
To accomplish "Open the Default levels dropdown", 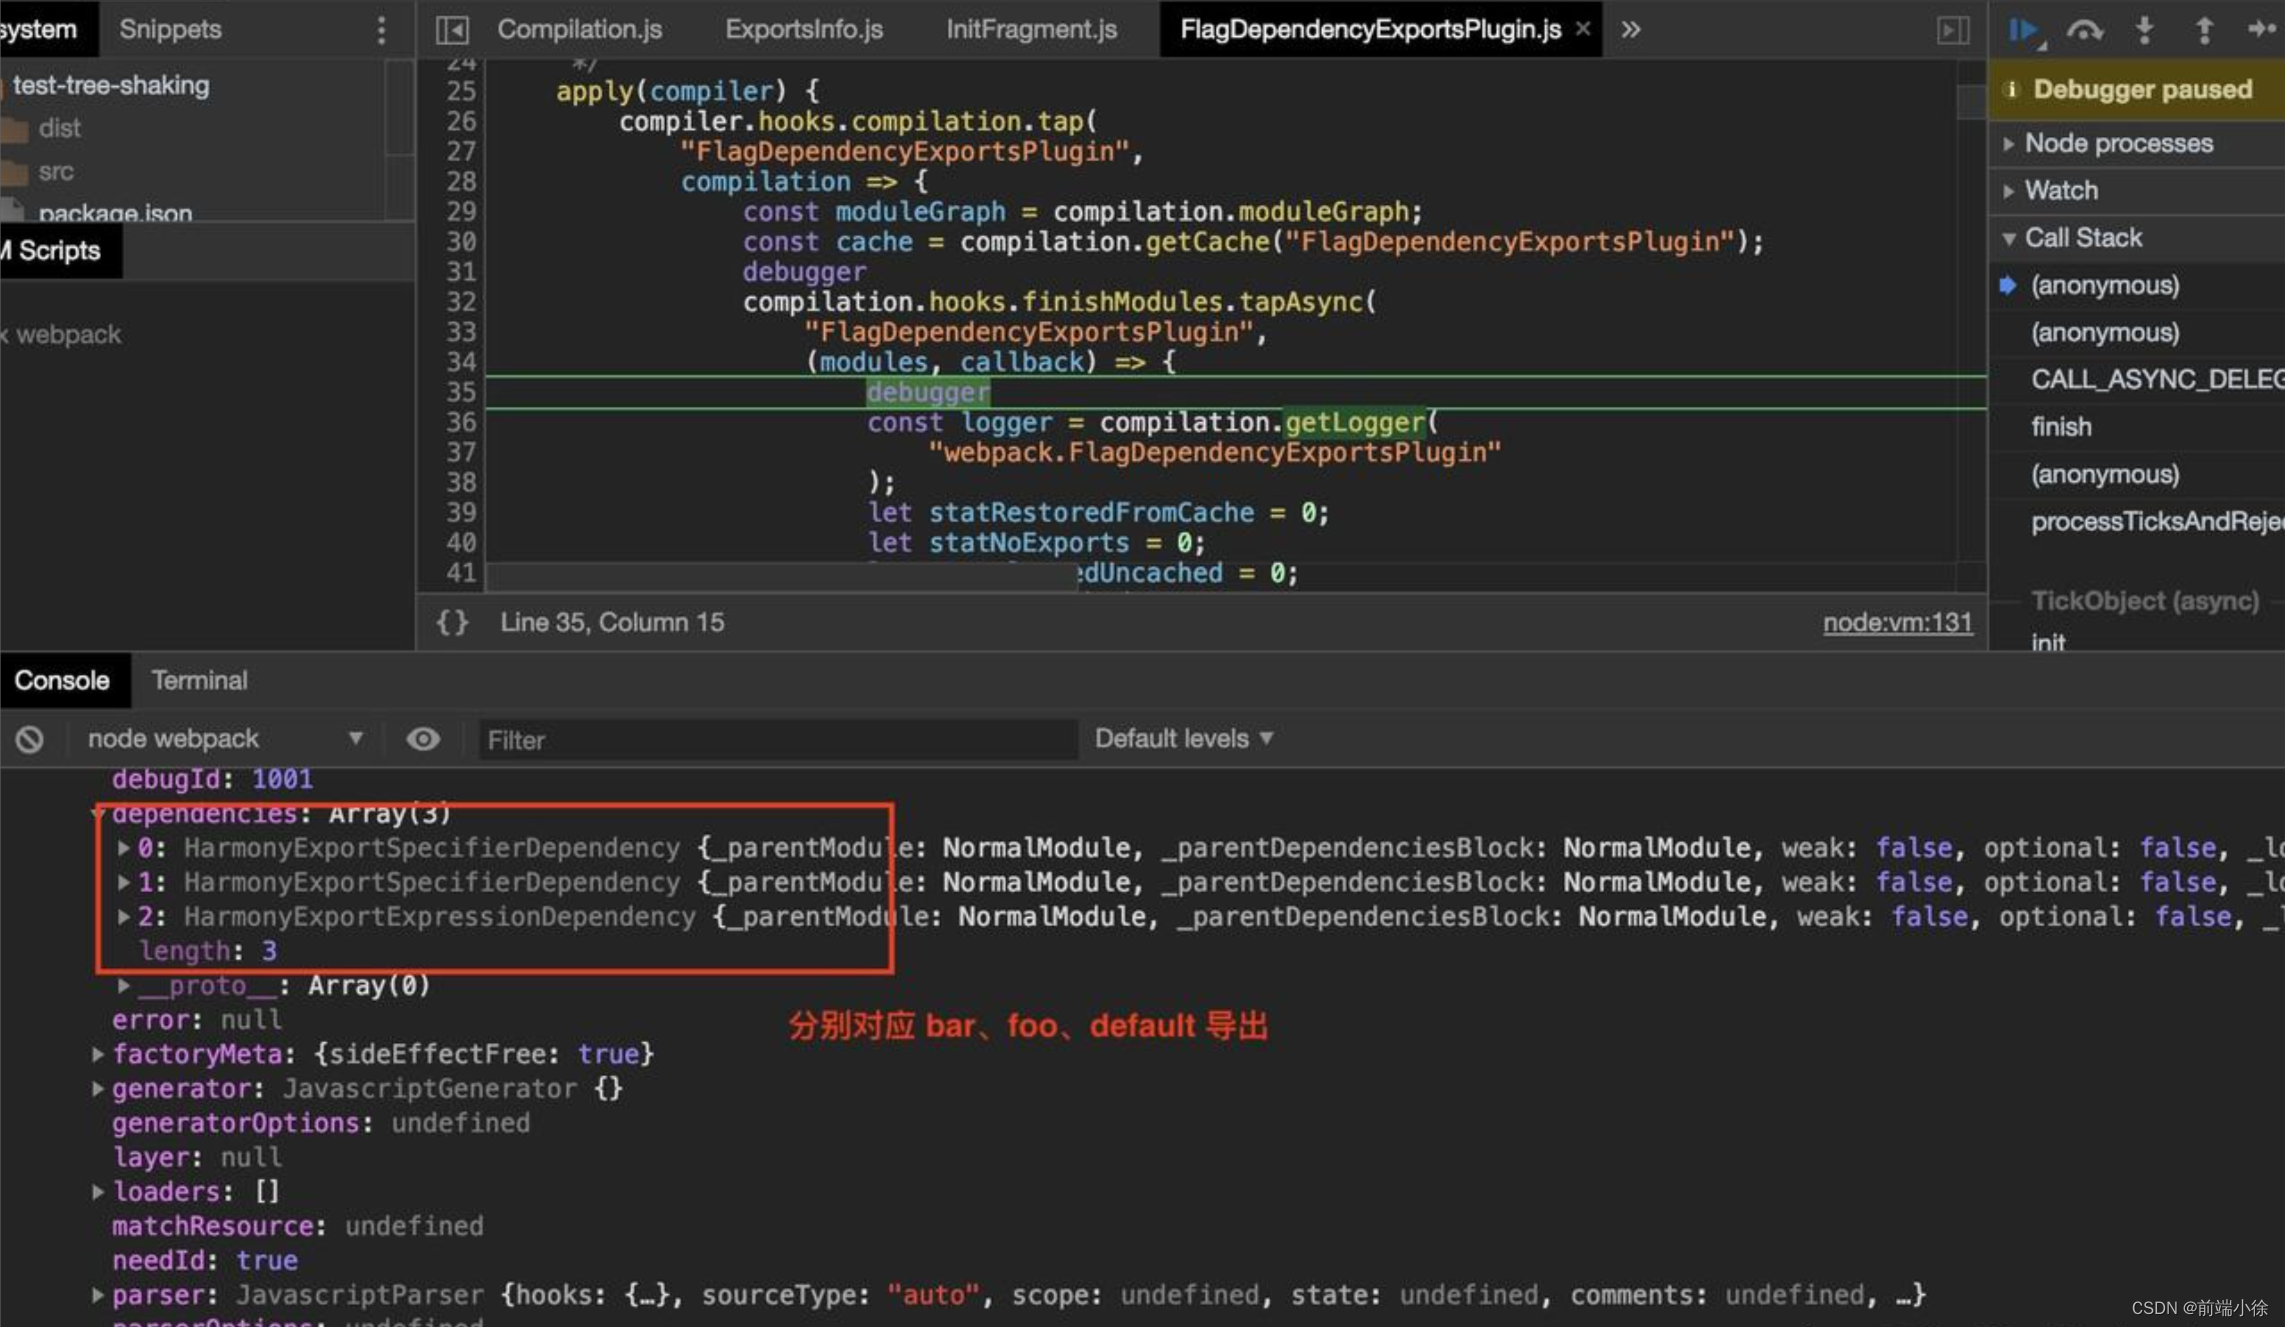I will coord(1183,739).
